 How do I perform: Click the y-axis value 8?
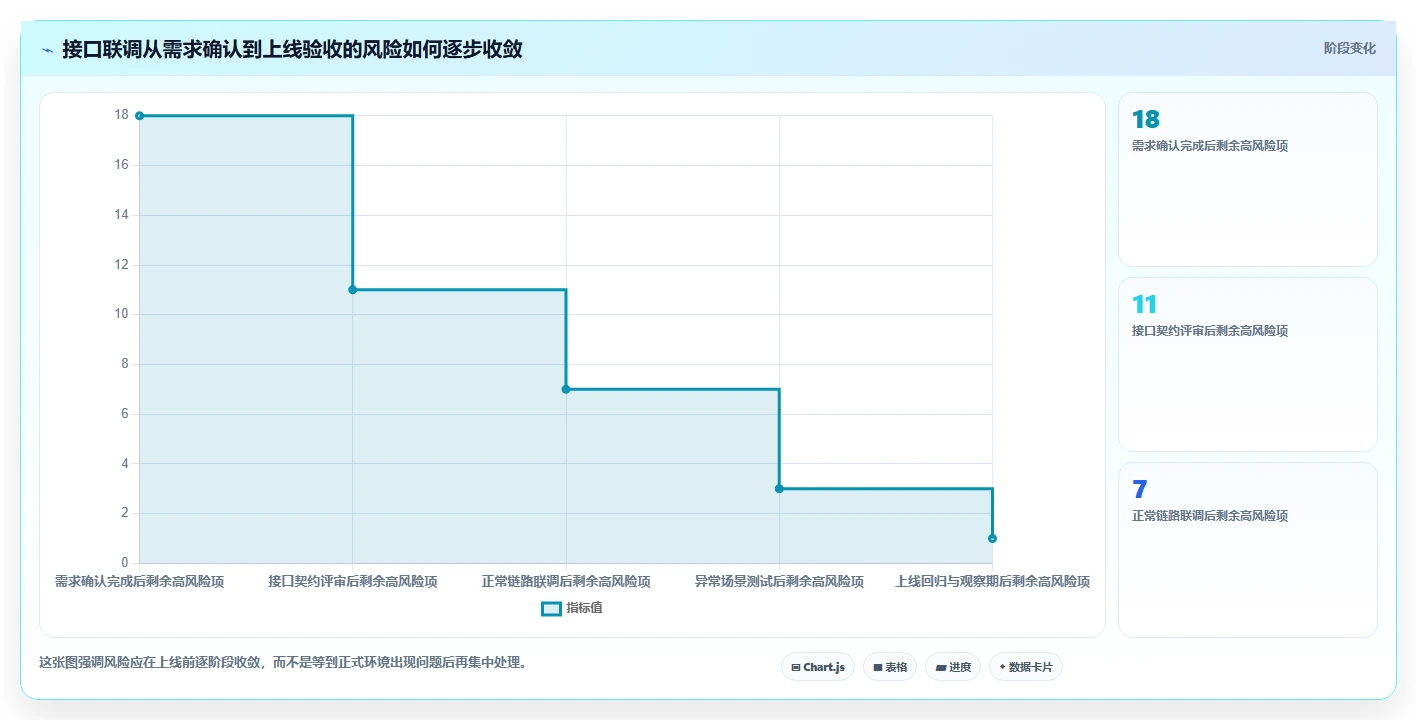click(x=126, y=364)
